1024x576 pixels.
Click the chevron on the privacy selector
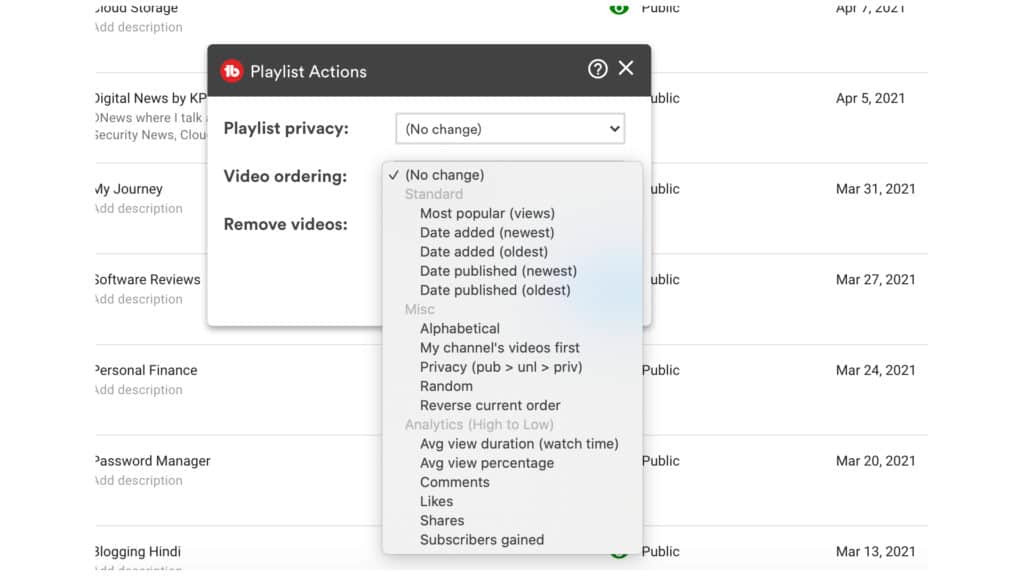[x=612, y=128]
